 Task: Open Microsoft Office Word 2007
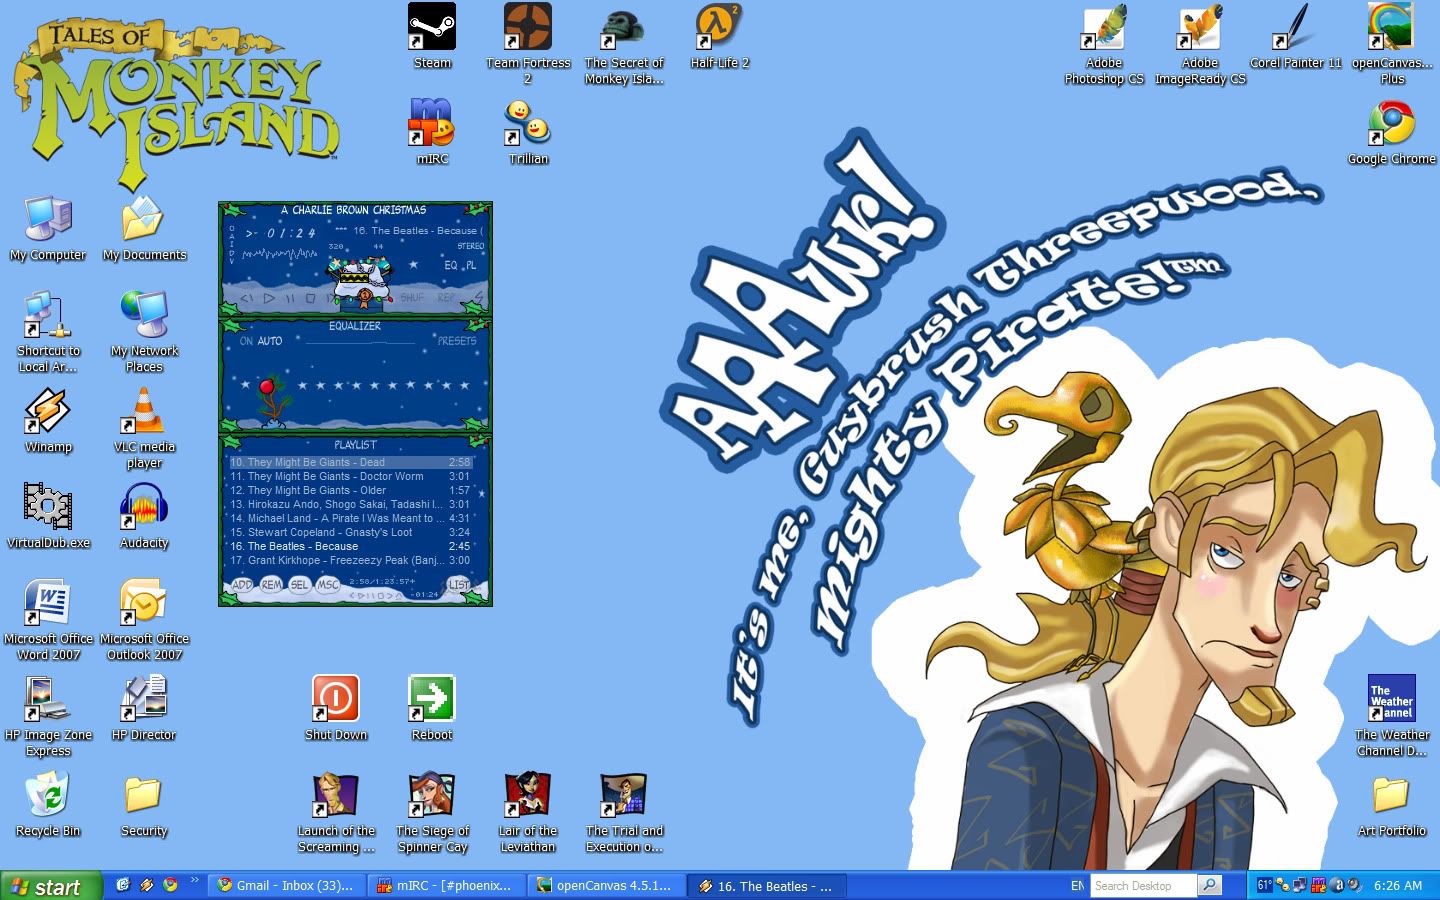pos(48,620)
